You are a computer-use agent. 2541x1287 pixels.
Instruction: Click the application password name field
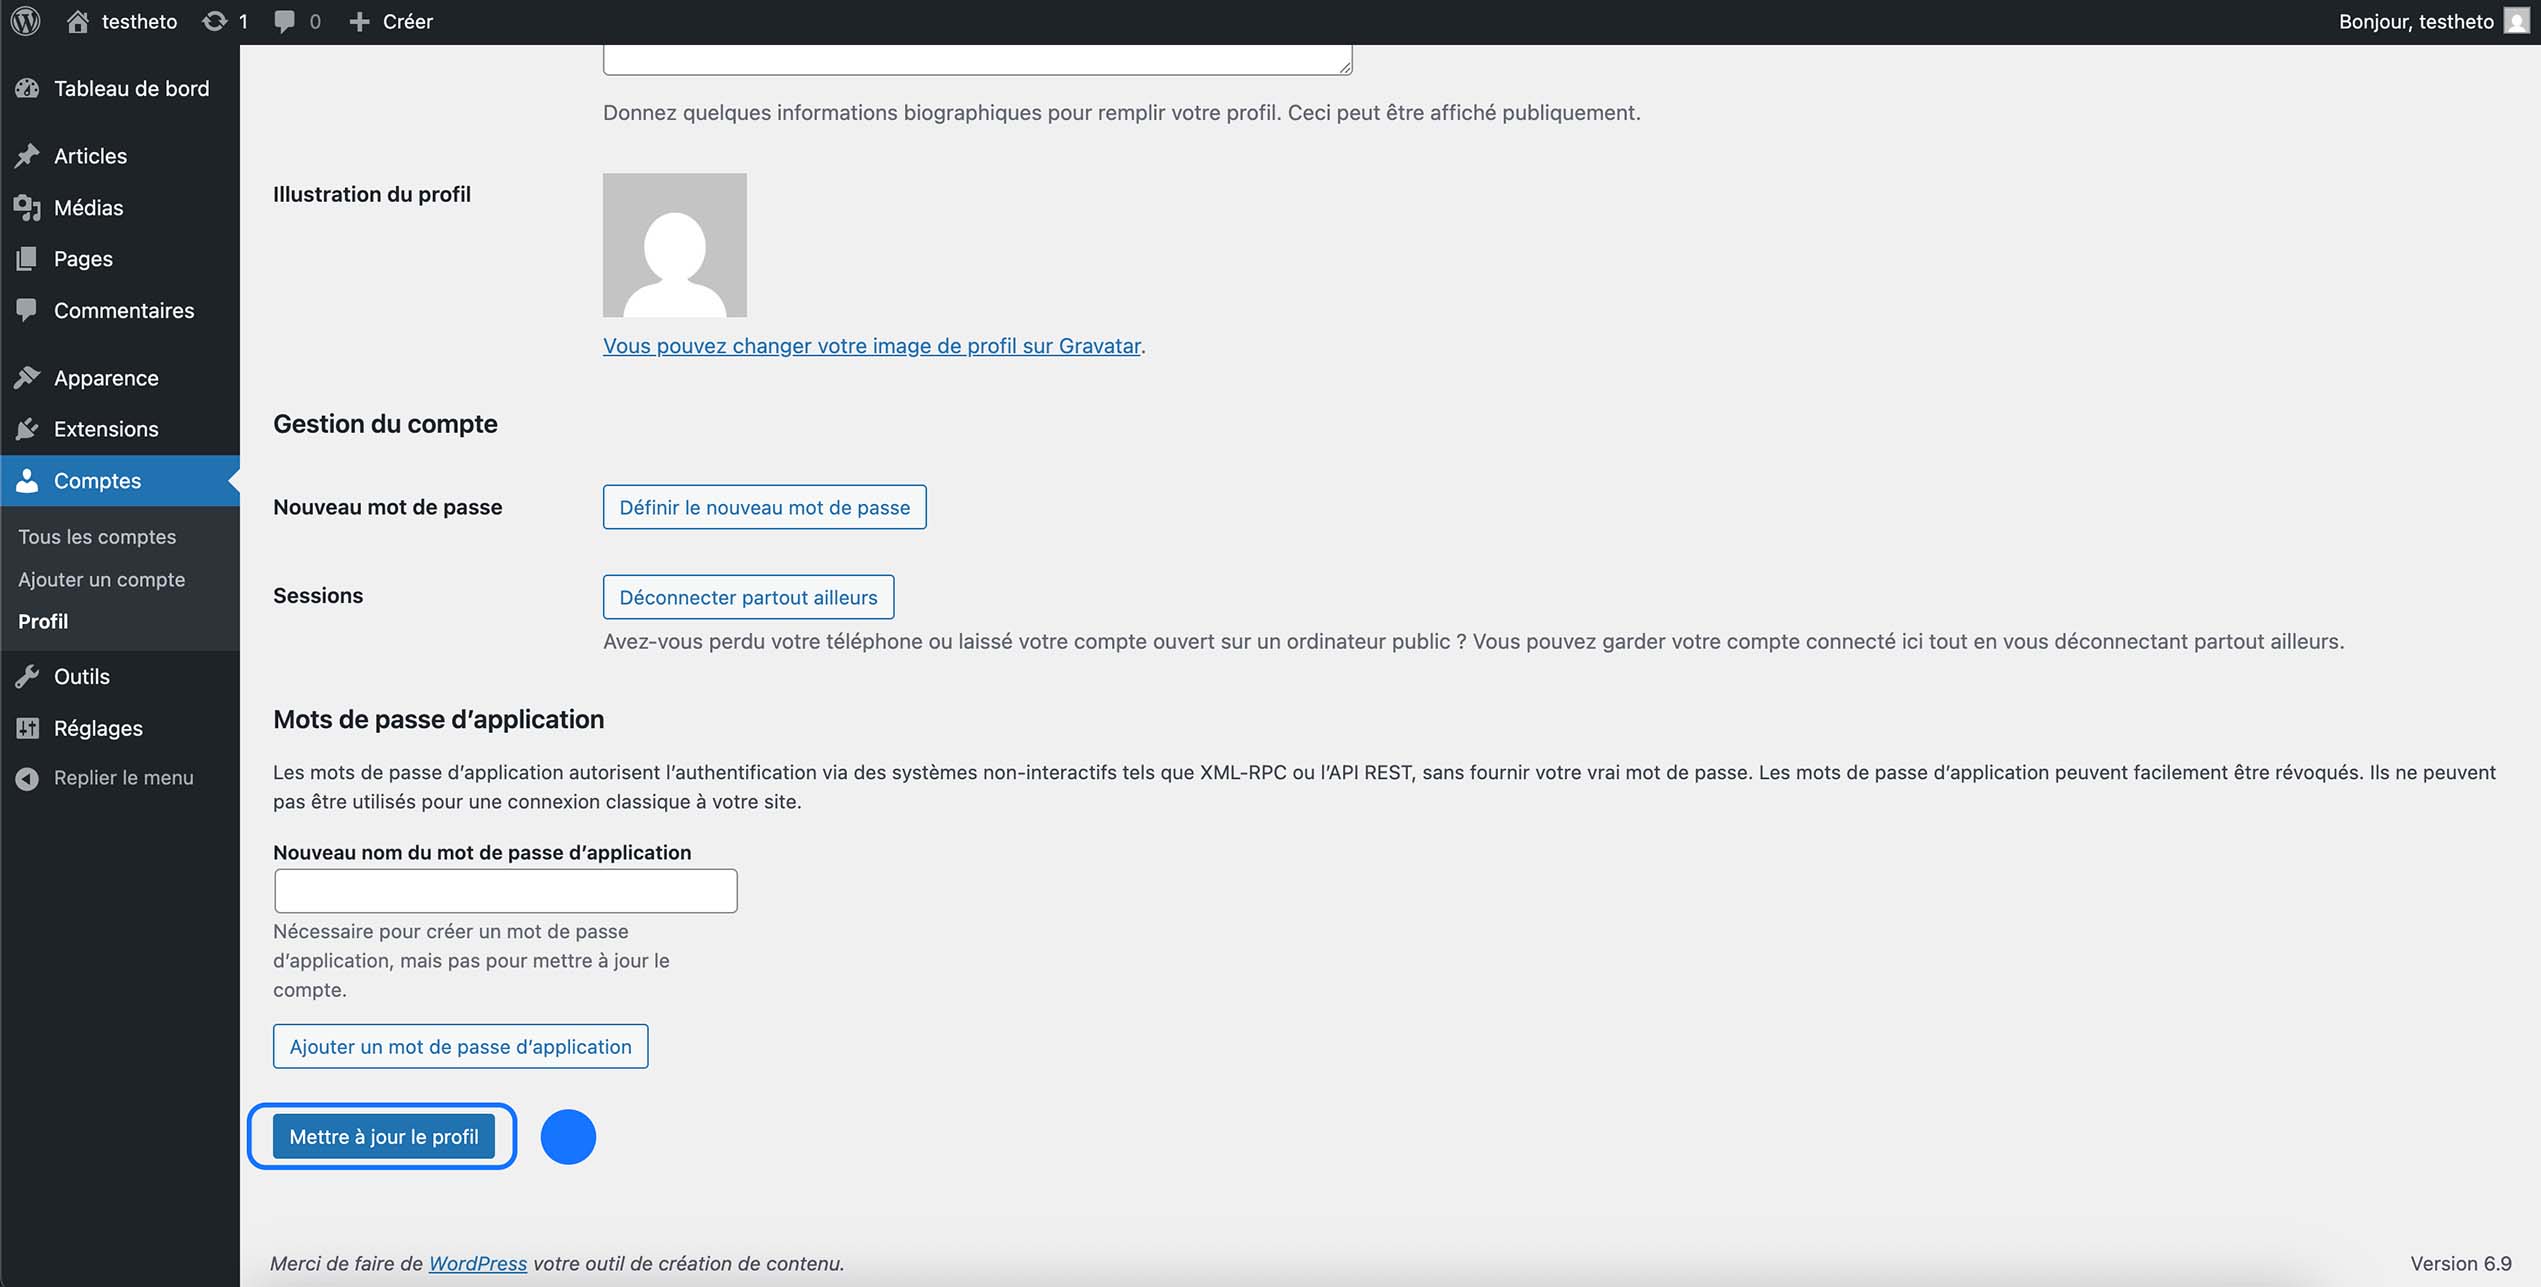[504, 890]
